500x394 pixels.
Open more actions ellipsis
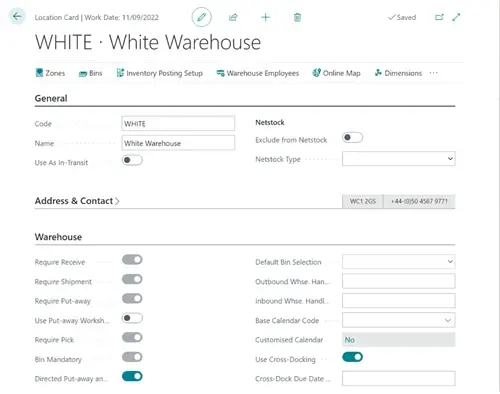433,73
